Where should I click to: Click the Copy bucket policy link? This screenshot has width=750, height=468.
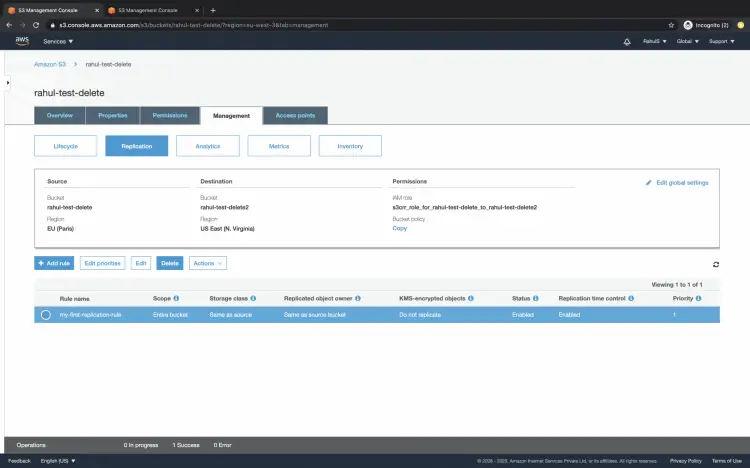[399, 228]
